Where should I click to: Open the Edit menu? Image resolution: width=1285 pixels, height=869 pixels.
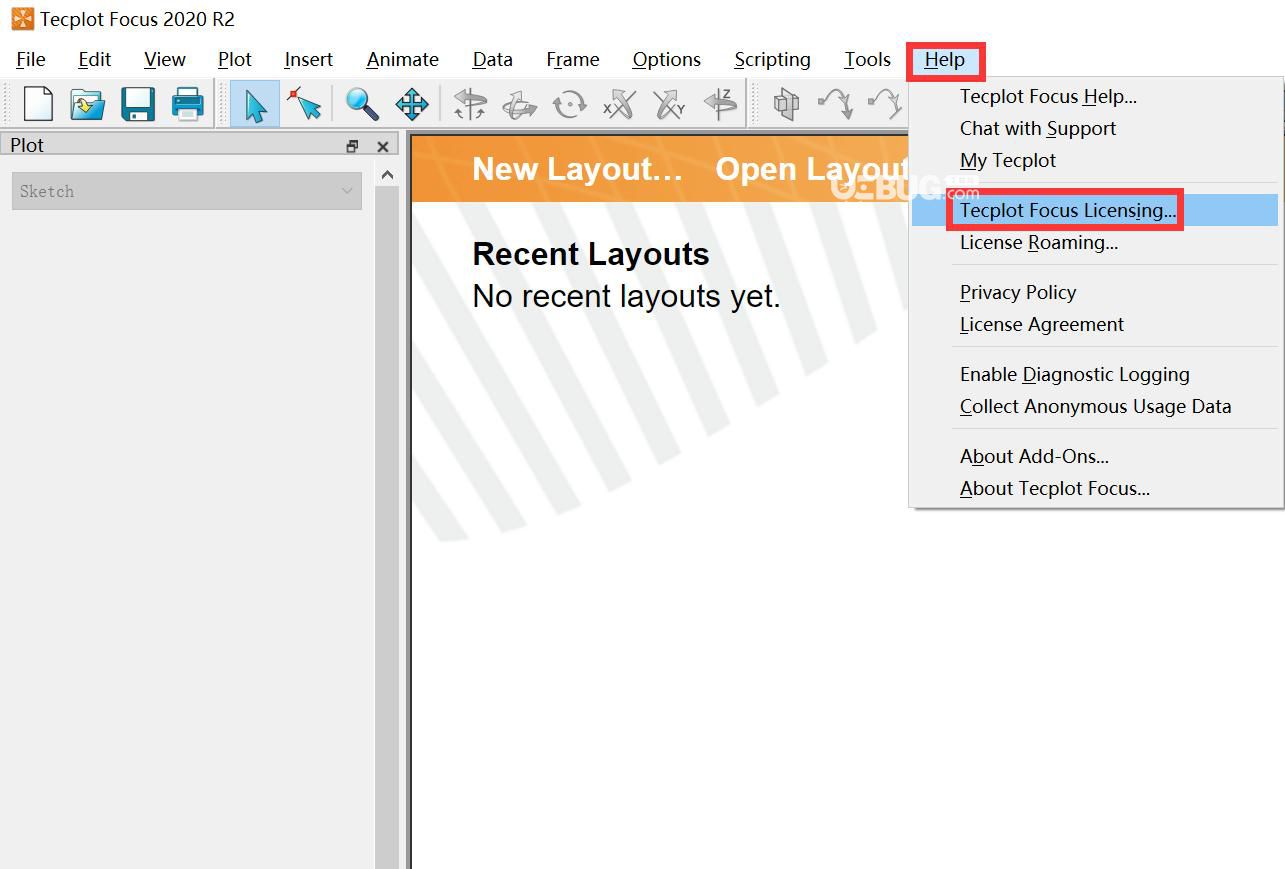click(x=95, y=60)
